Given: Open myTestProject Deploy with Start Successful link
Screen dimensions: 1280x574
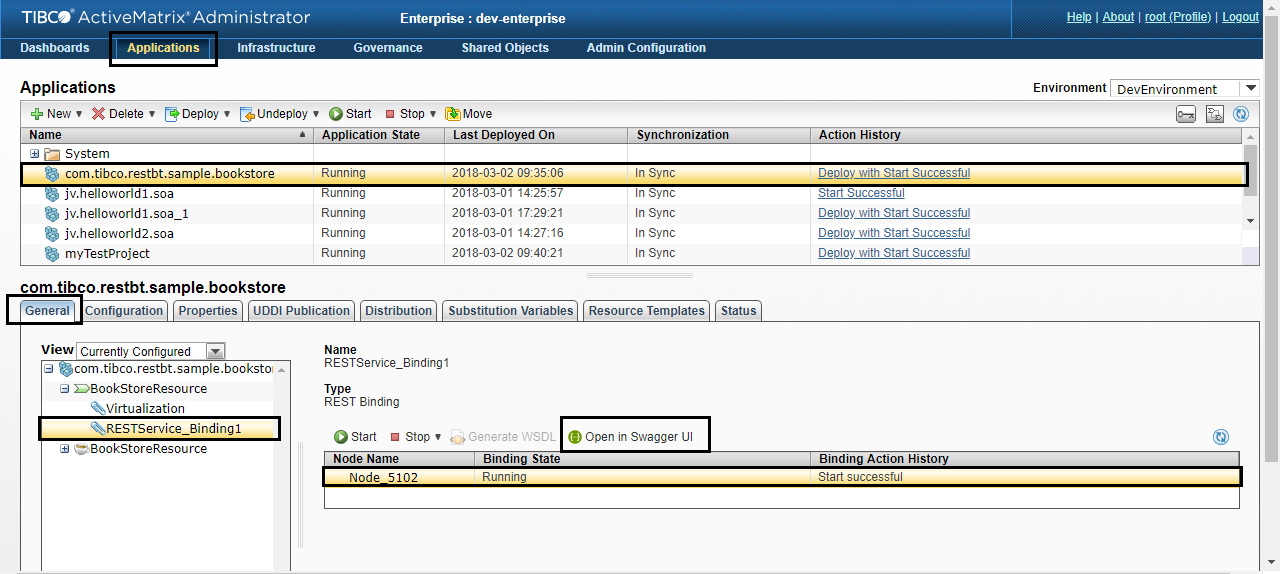Looking at the screenshot, I should coord(894,253).
